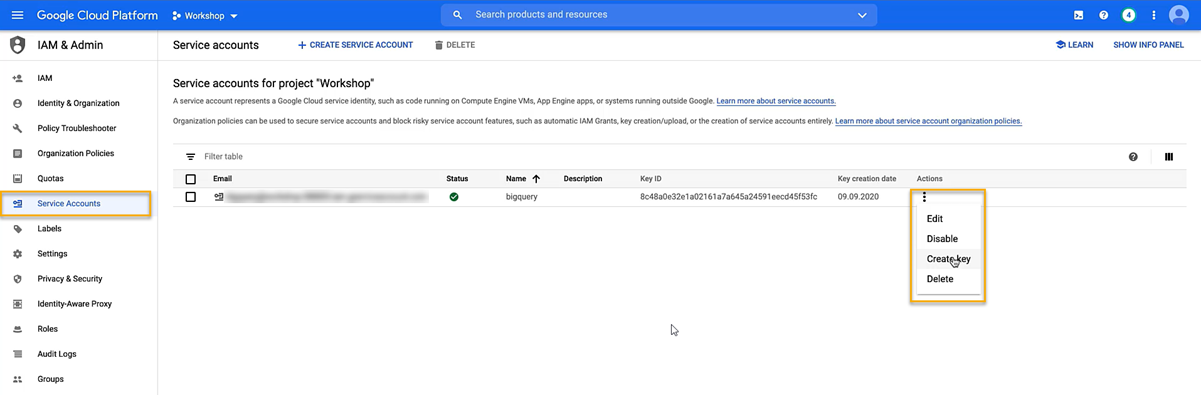The height and width of the screenshot is (395, 1201).
Task: Open Privacy & Security page
Action: coord(70,279)
